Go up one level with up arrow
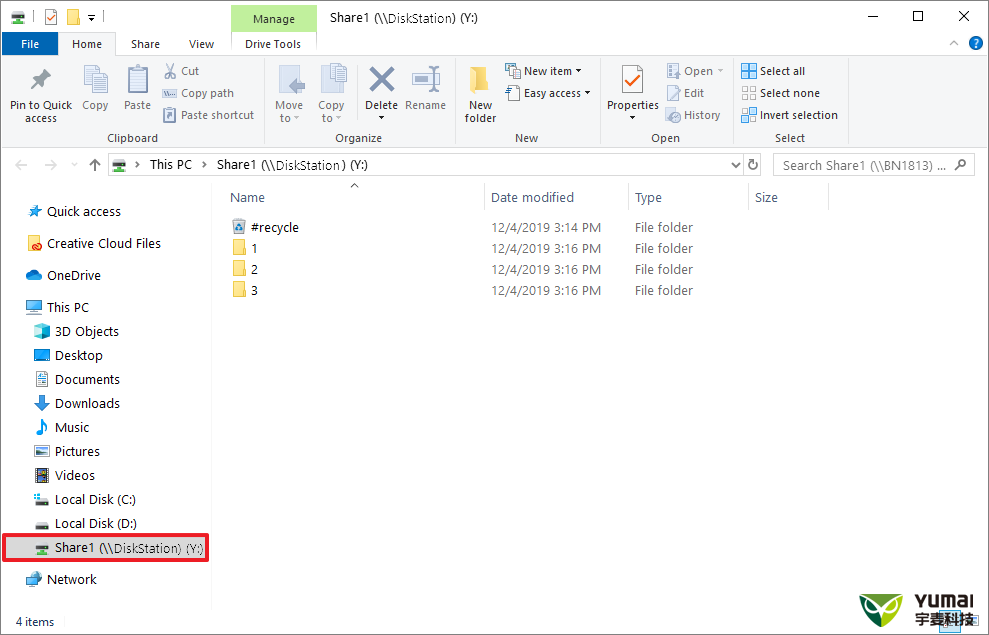The image size is (989, 635). click(x=95, y=165)
